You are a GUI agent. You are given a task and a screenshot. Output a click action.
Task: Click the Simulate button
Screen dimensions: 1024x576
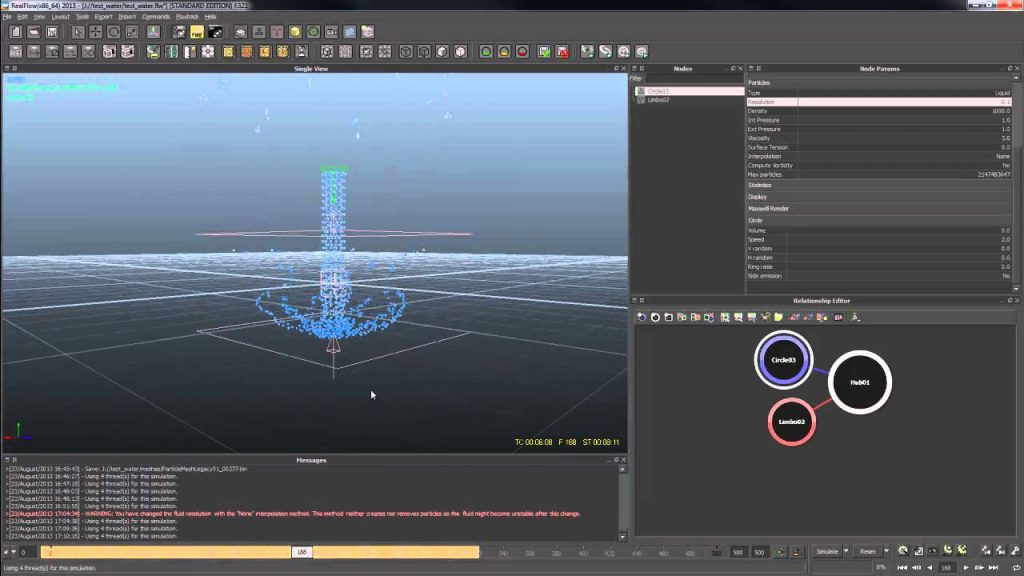click(x=827, y=552)
